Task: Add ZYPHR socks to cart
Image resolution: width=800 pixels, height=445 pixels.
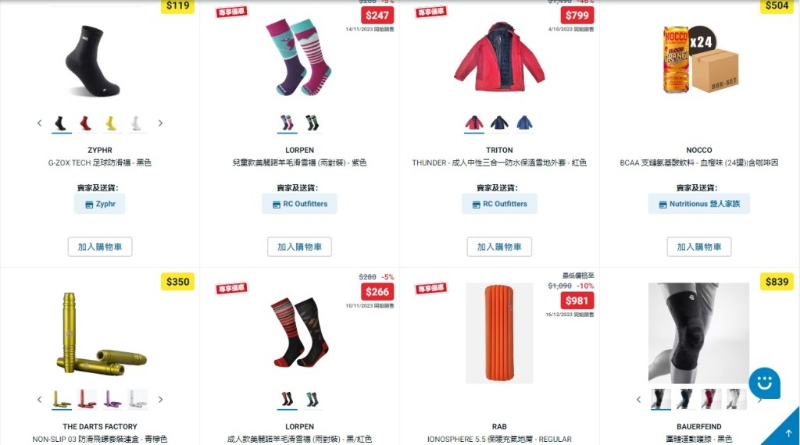Action: [x=100, y=247]
